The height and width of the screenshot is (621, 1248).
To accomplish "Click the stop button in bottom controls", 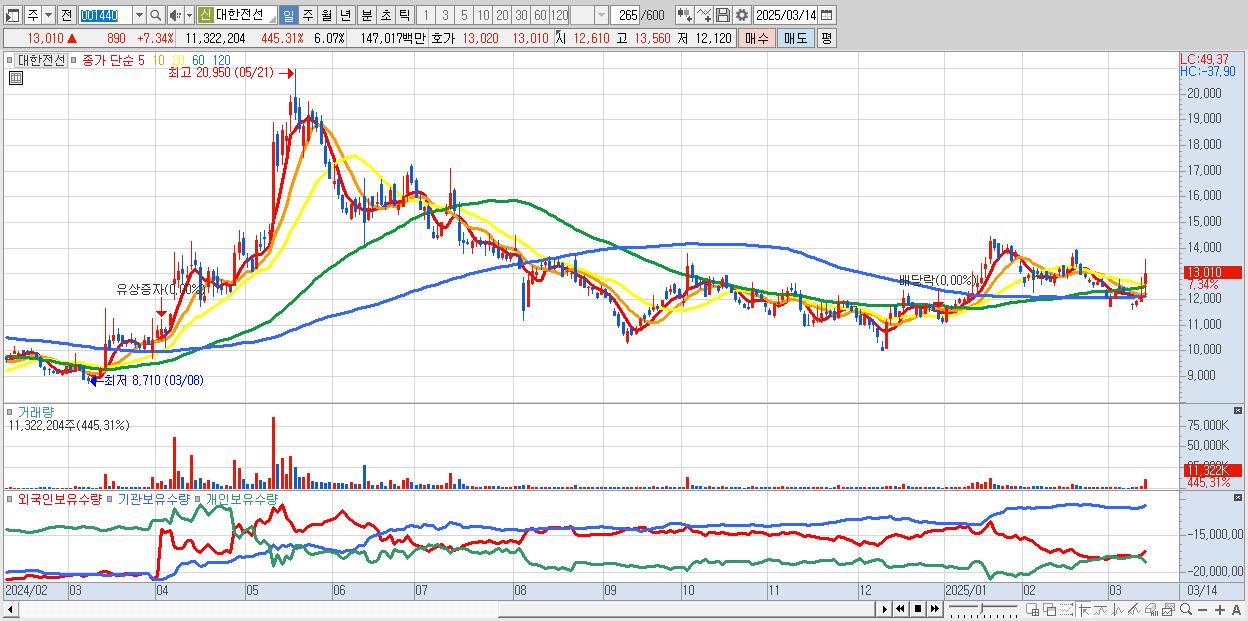I will 918,609.
